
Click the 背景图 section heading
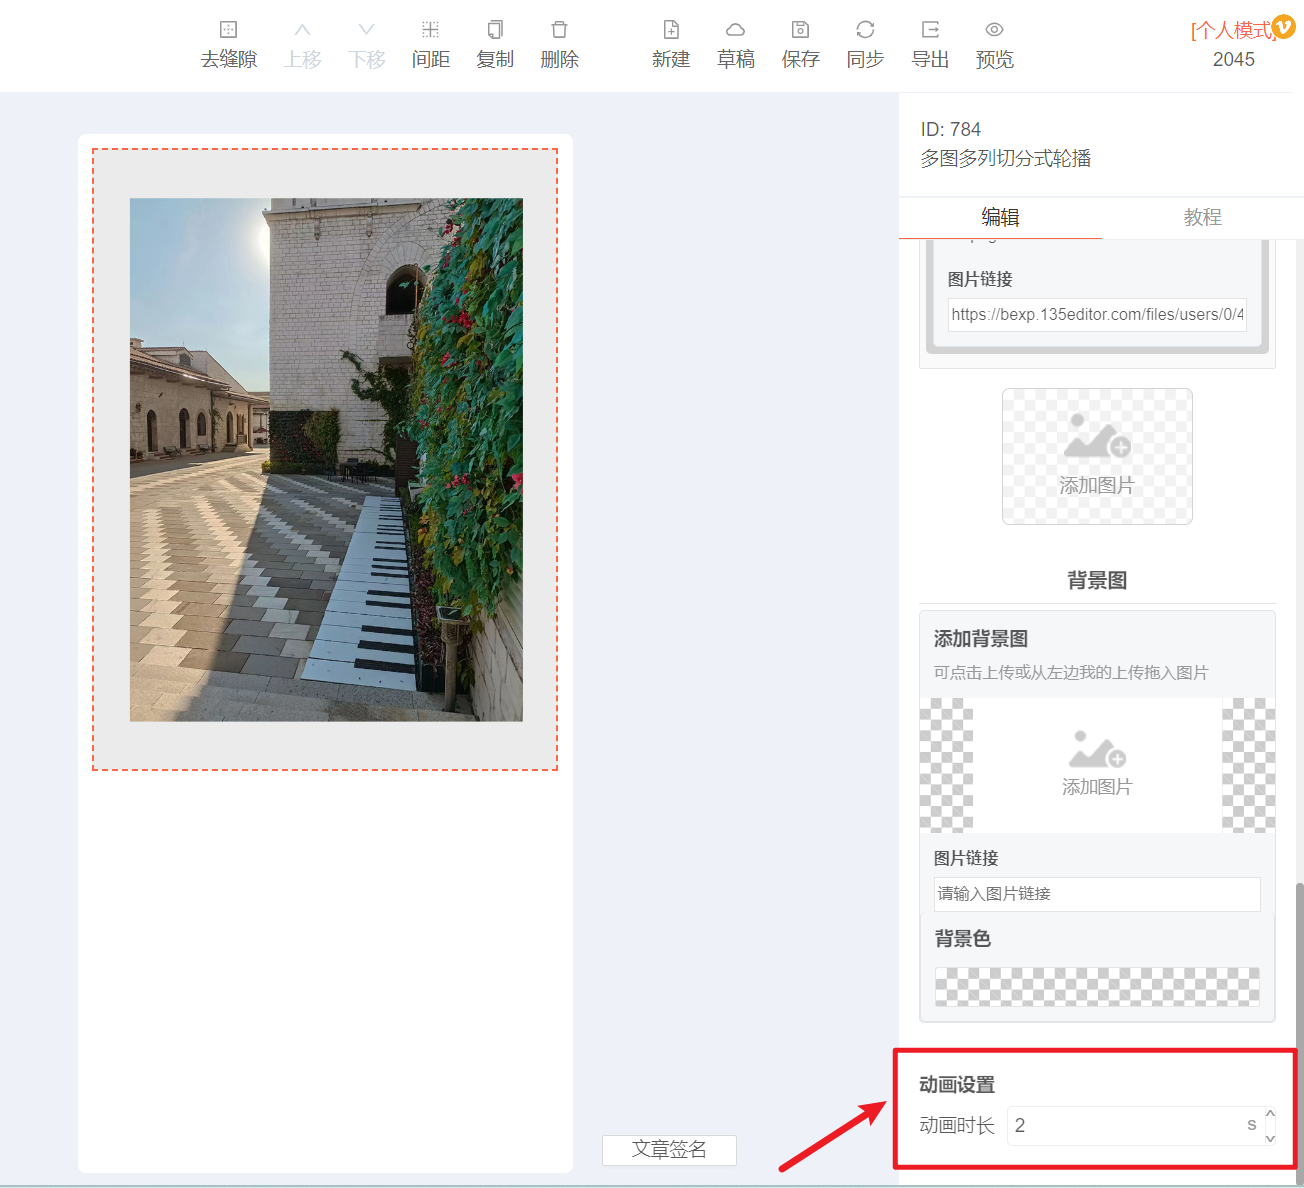[x=1097, y=580]
